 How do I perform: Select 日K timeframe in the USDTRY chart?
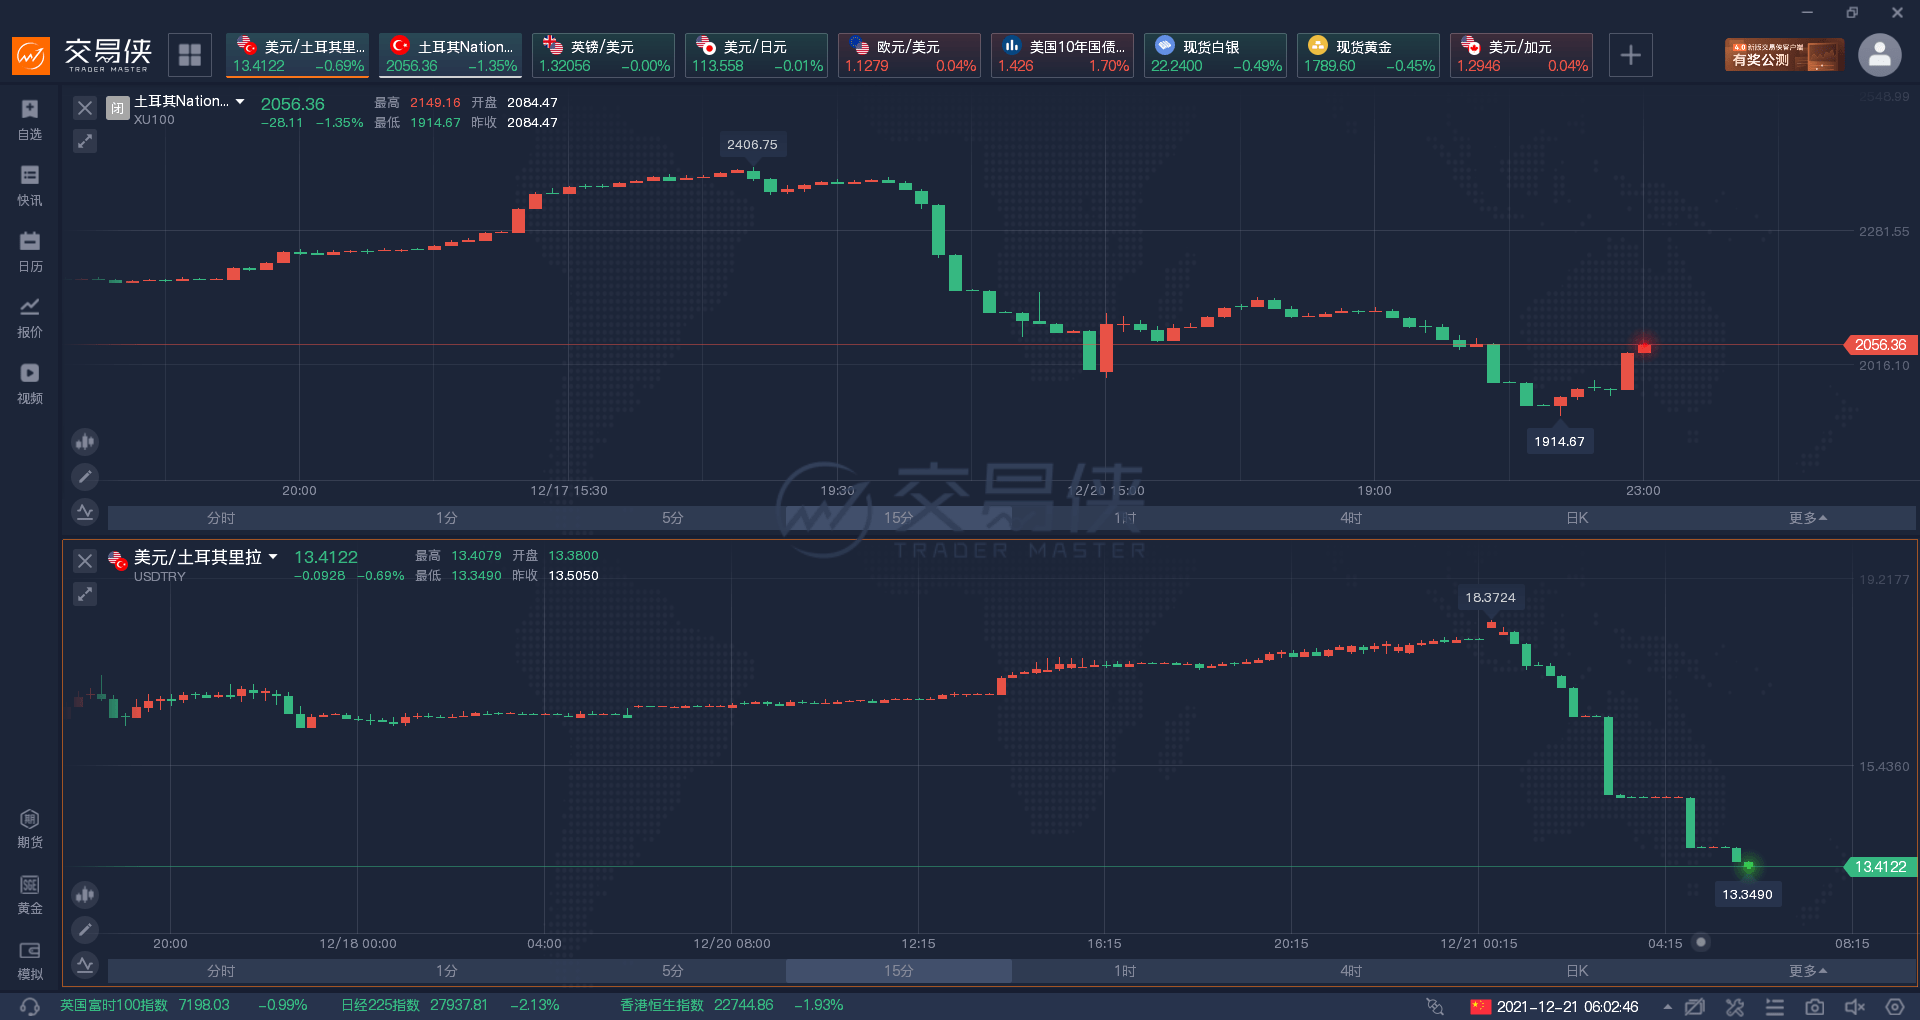coord(1577,971)
